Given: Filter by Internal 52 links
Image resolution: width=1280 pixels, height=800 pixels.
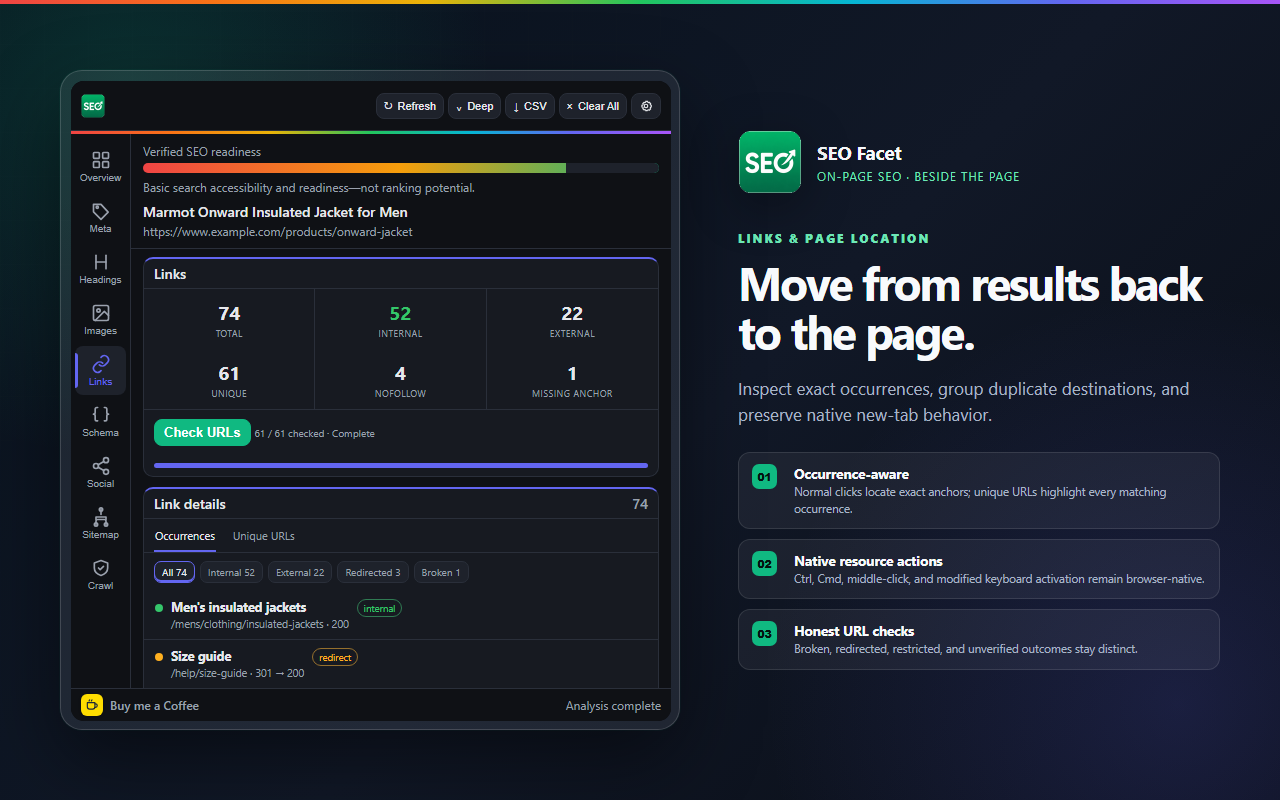Looking at the screenshot, I should (x=231, y=573).
